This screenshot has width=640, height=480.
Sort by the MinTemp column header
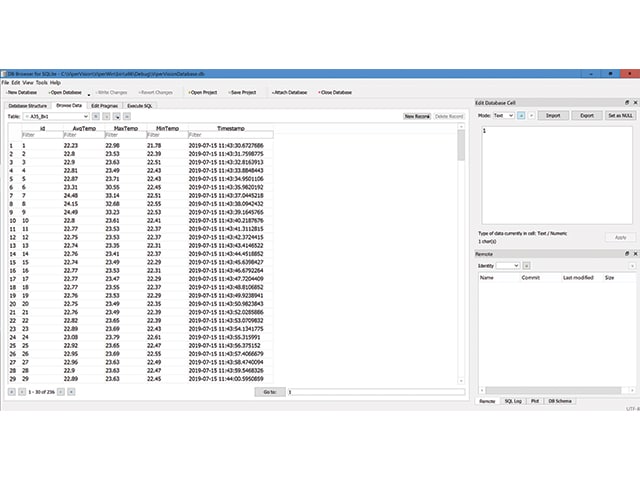coord(167,128)
